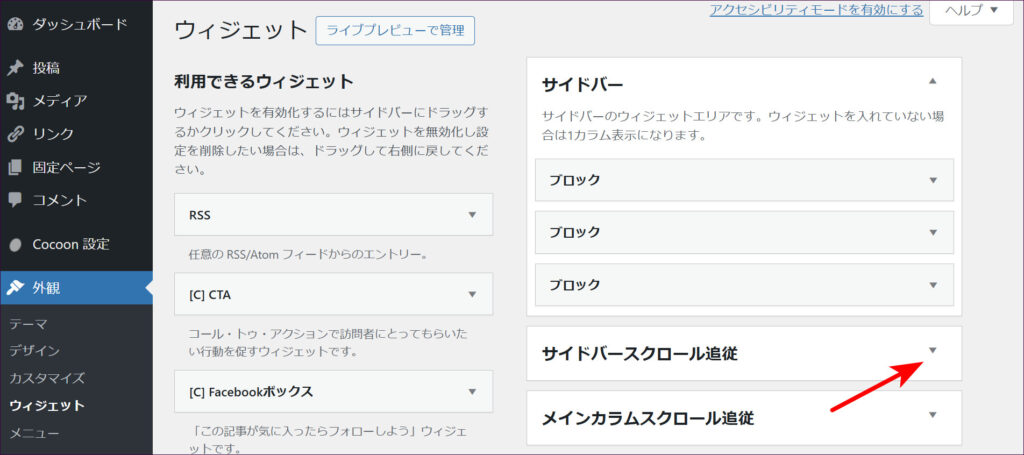Click the paintbrush icon beside 外観
This screenshot has height=455, width=1024.
pos(15,288)
